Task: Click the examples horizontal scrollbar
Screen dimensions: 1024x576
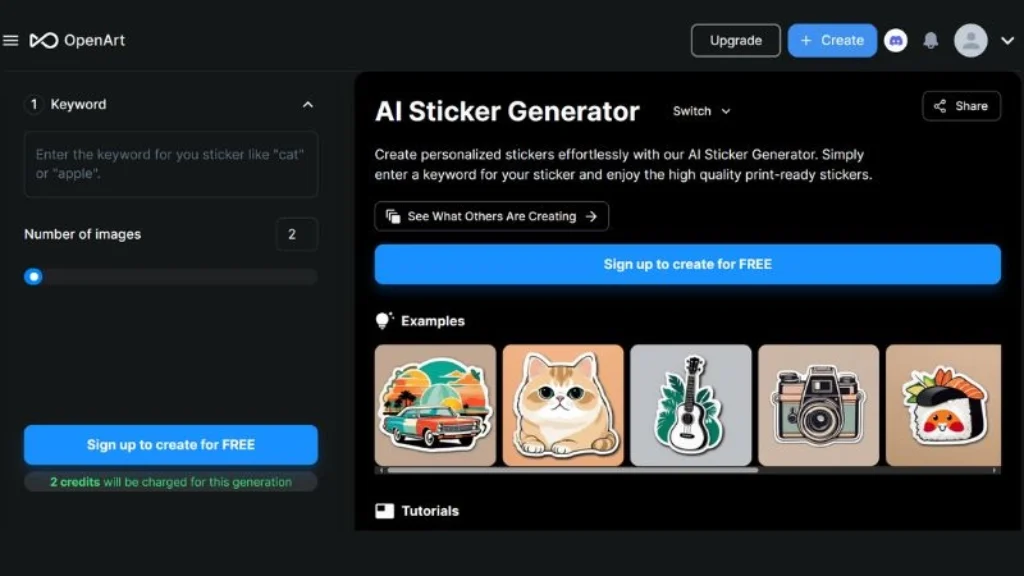Action: point(572,470)
